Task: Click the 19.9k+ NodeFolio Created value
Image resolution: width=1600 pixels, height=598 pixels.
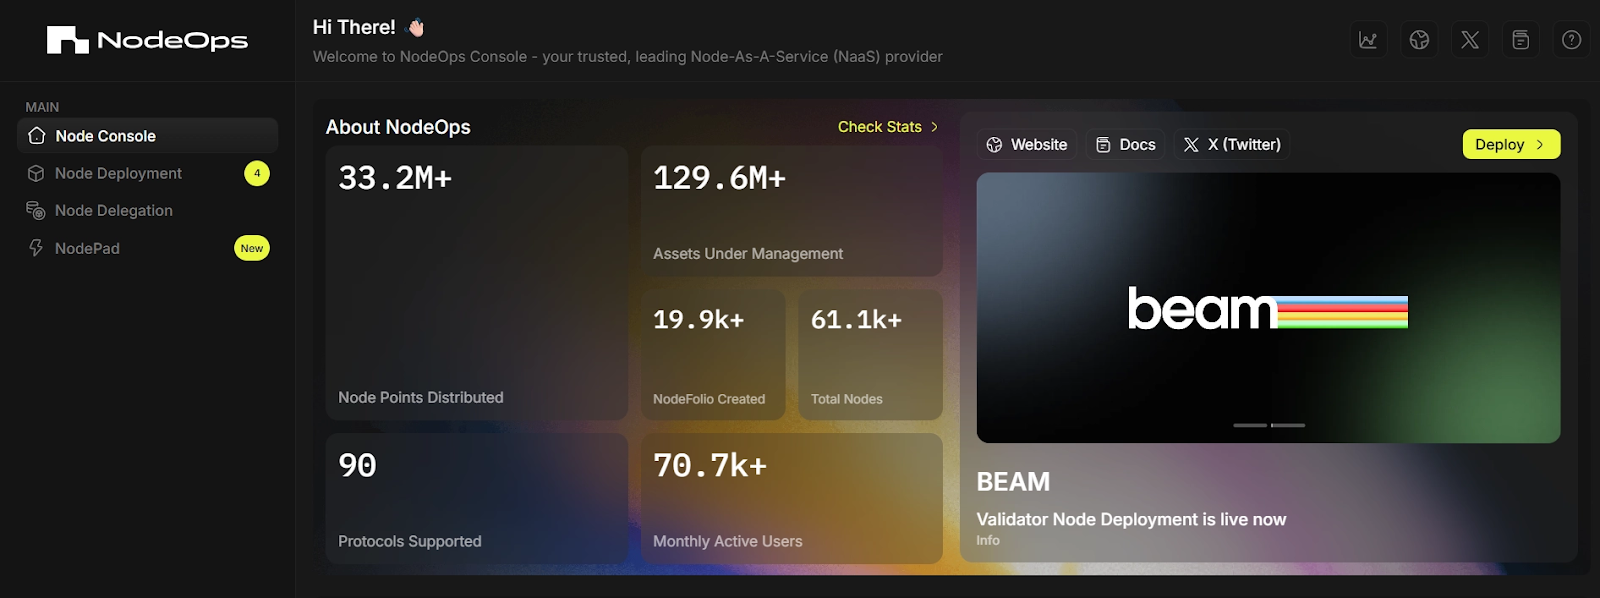Action: coord(698,320)
